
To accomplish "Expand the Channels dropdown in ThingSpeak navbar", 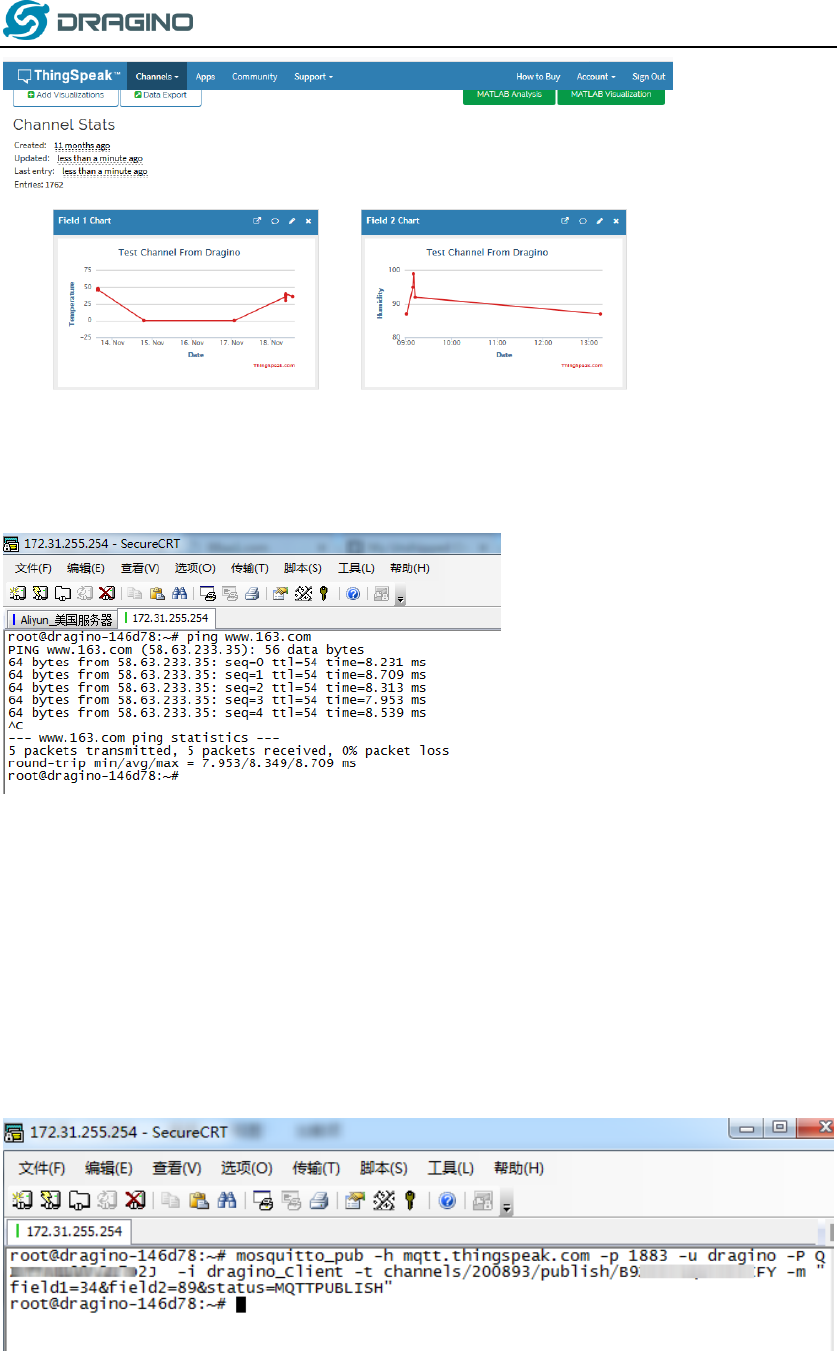I will tap(157, 76).
